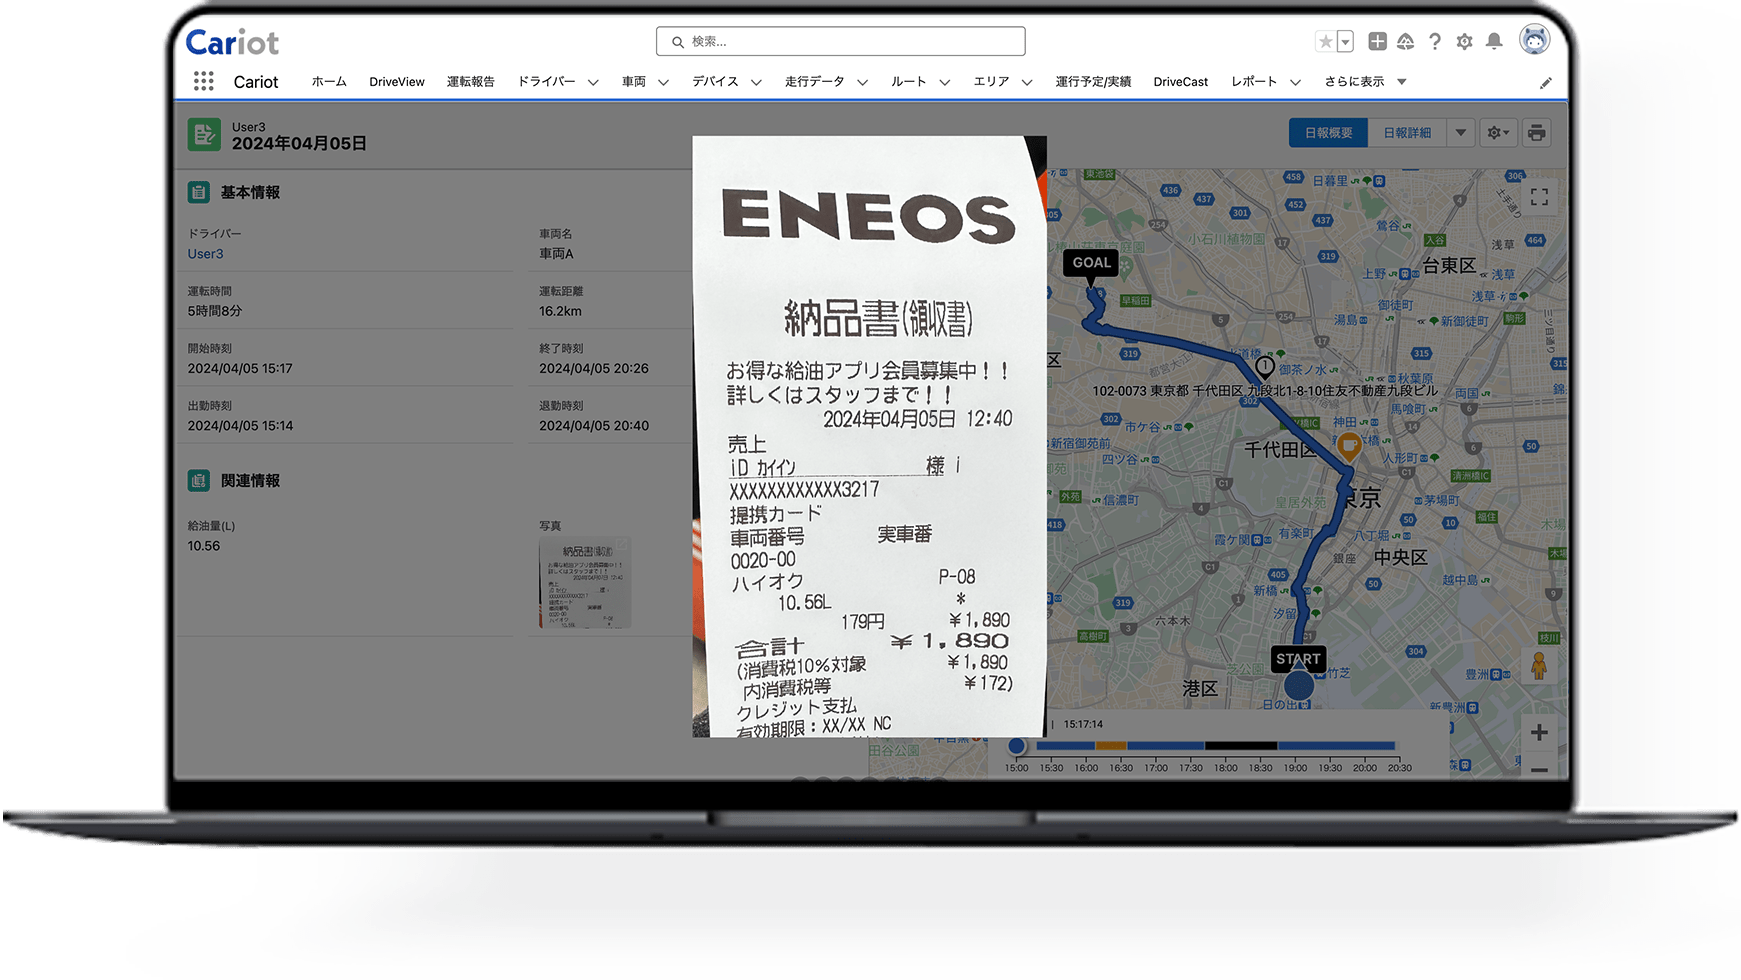The image size is (1741, 980).
Task: Open the ドライバー tab
Action: (x=546, y=82)
